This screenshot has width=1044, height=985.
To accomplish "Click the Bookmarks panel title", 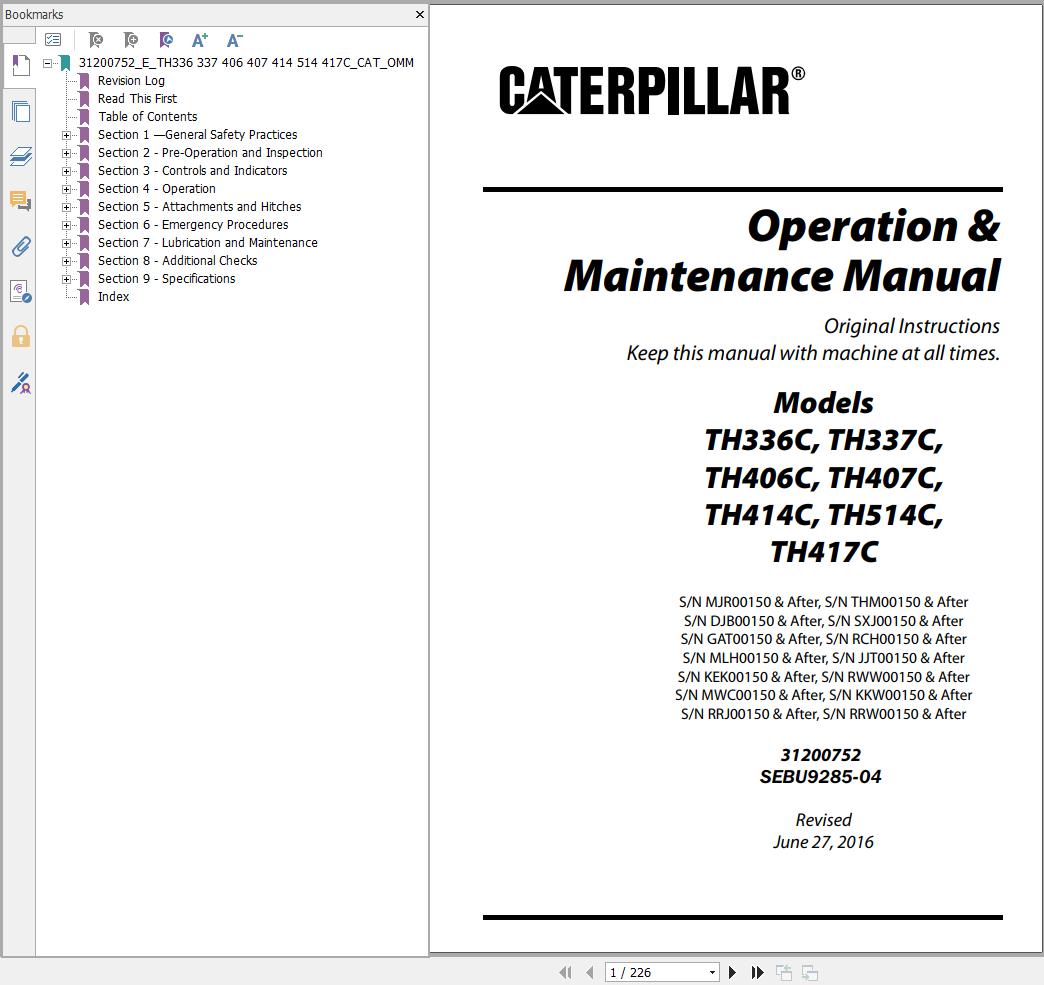I will point(34,14).
